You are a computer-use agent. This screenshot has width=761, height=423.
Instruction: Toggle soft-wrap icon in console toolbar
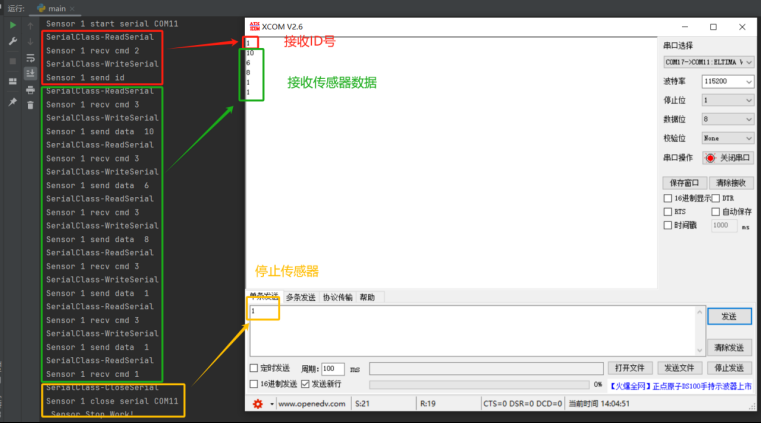[31, 58]
